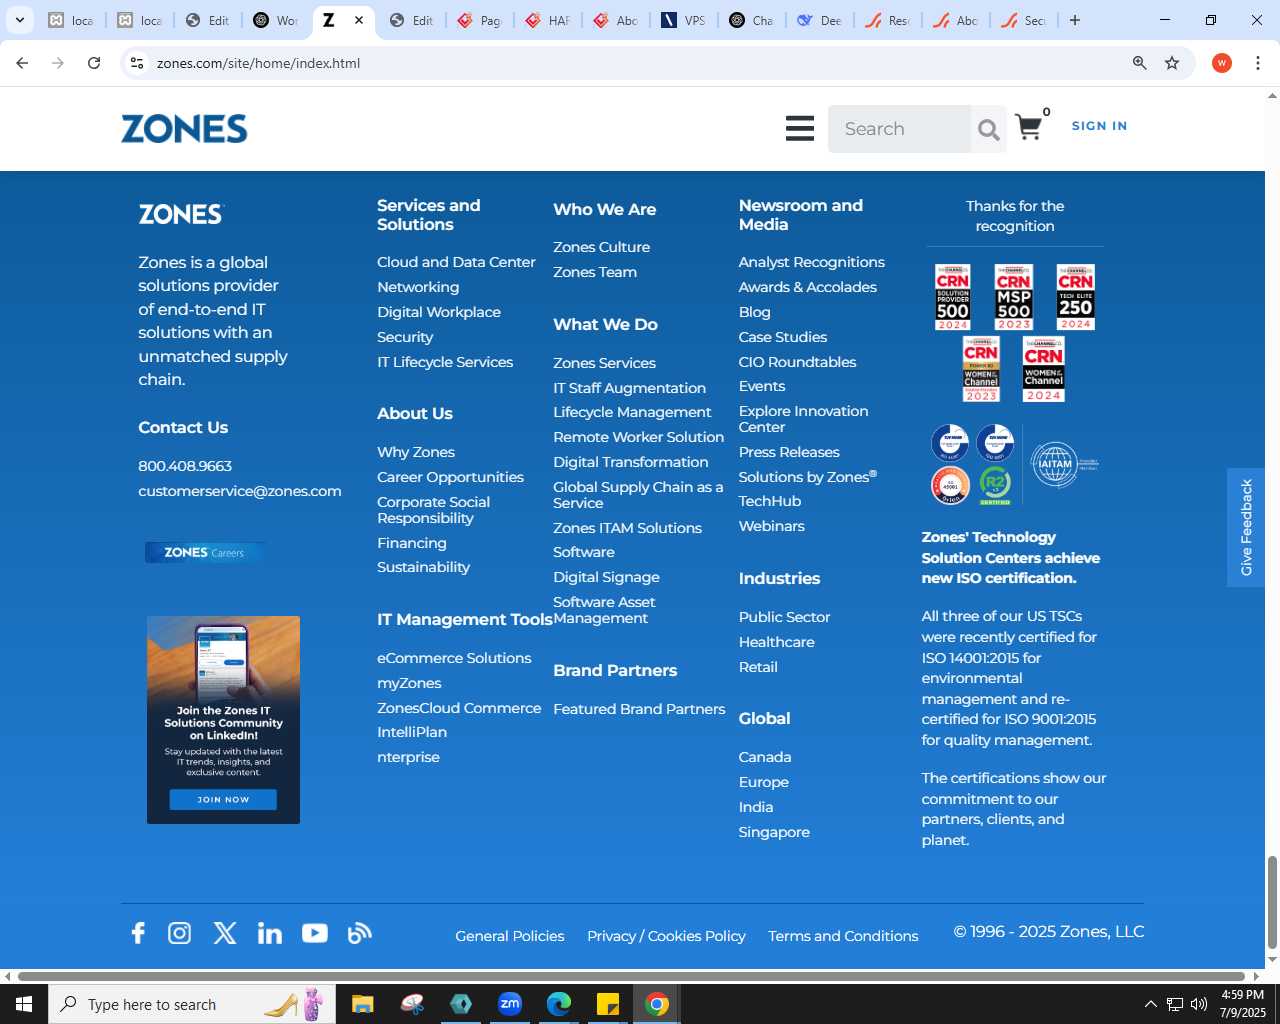Open Microsoft Edge from taskbar
The width and height of the screenshot is (1280, 1024).
559,1004
